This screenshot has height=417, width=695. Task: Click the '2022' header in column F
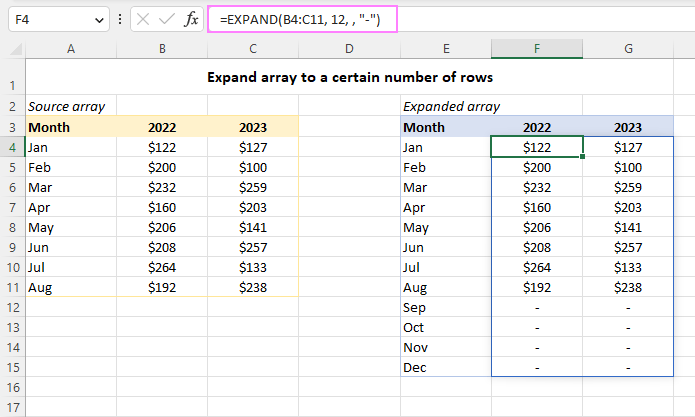[537, 127]
